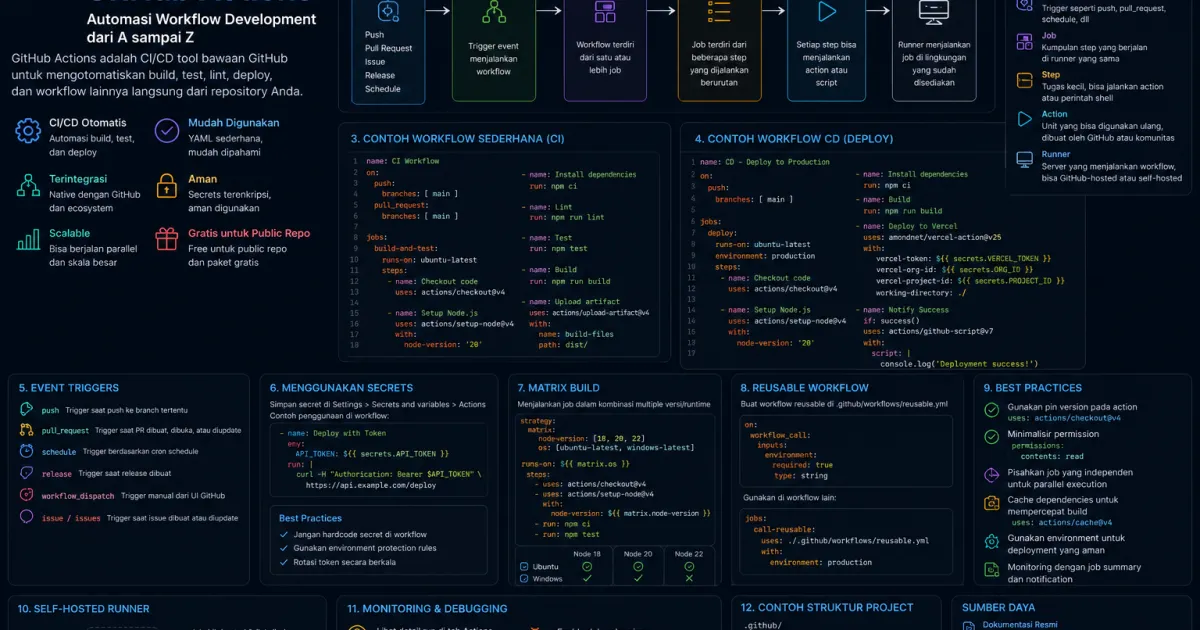Open the 3. CONTOH WORKFLOW SEDERHANA (CI) heading
This screenshot has height=630, width=1200.
pos(457,139)
